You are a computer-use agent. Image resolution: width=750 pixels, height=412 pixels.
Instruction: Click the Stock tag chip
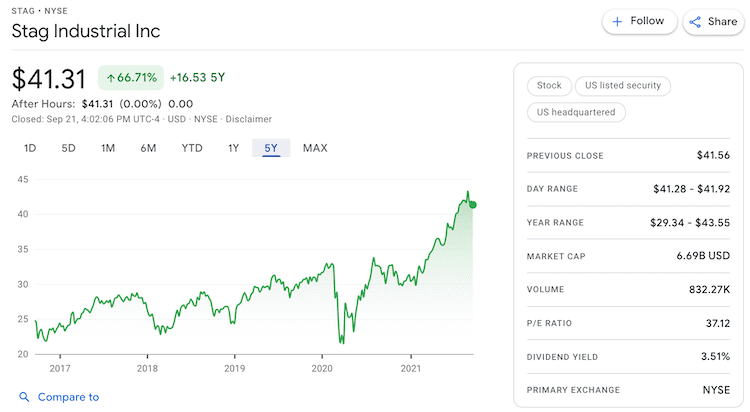549,86
